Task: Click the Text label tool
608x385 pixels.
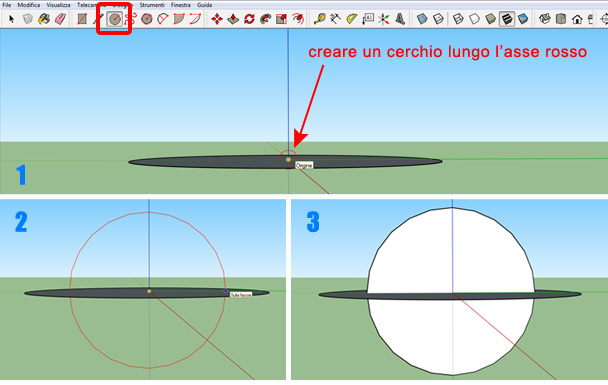Action: pyautogui.click(x=368, y=19)
